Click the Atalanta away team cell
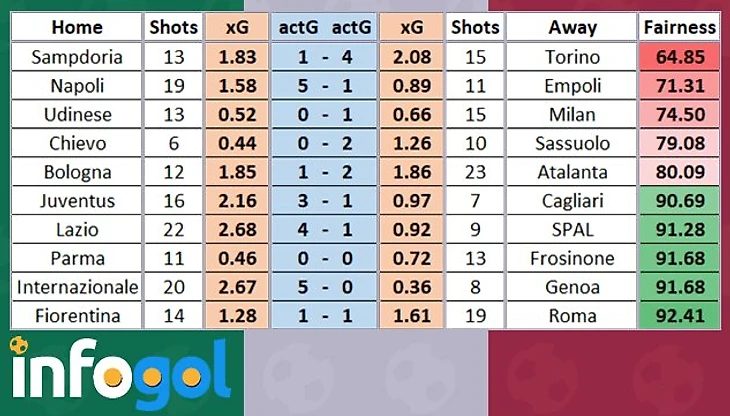 [571, 172]
